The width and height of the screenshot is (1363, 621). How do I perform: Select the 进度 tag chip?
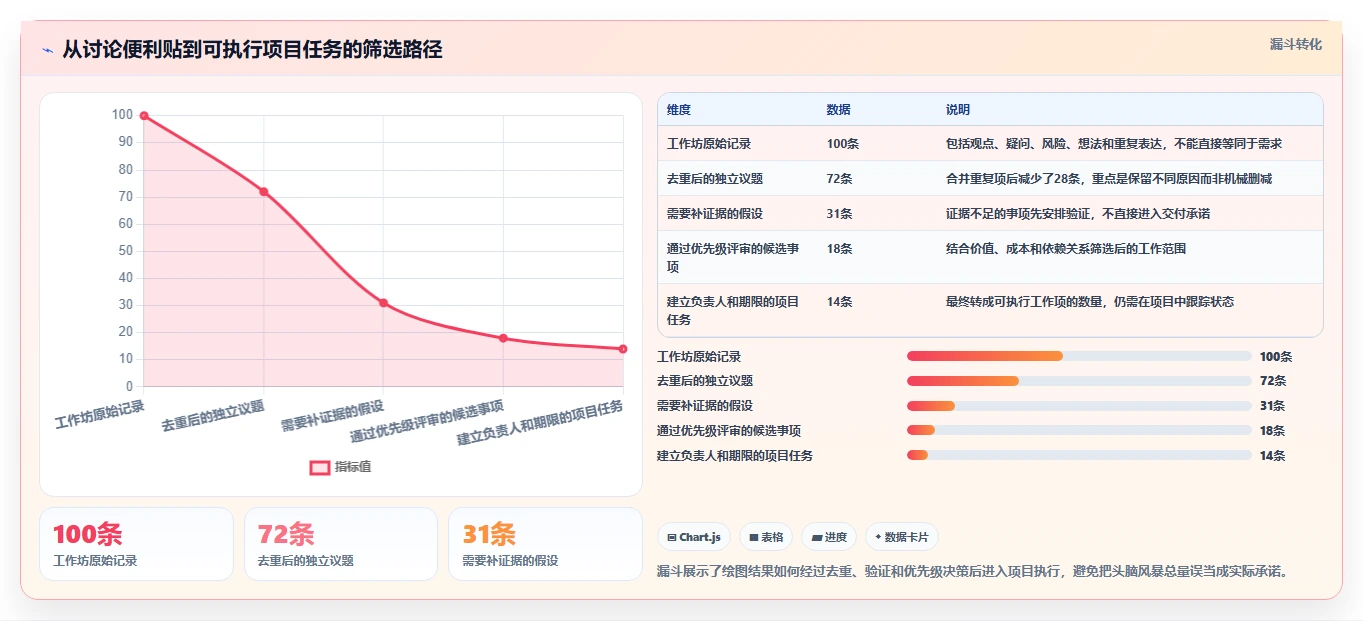pyautogui.click(x=829, y=537)
